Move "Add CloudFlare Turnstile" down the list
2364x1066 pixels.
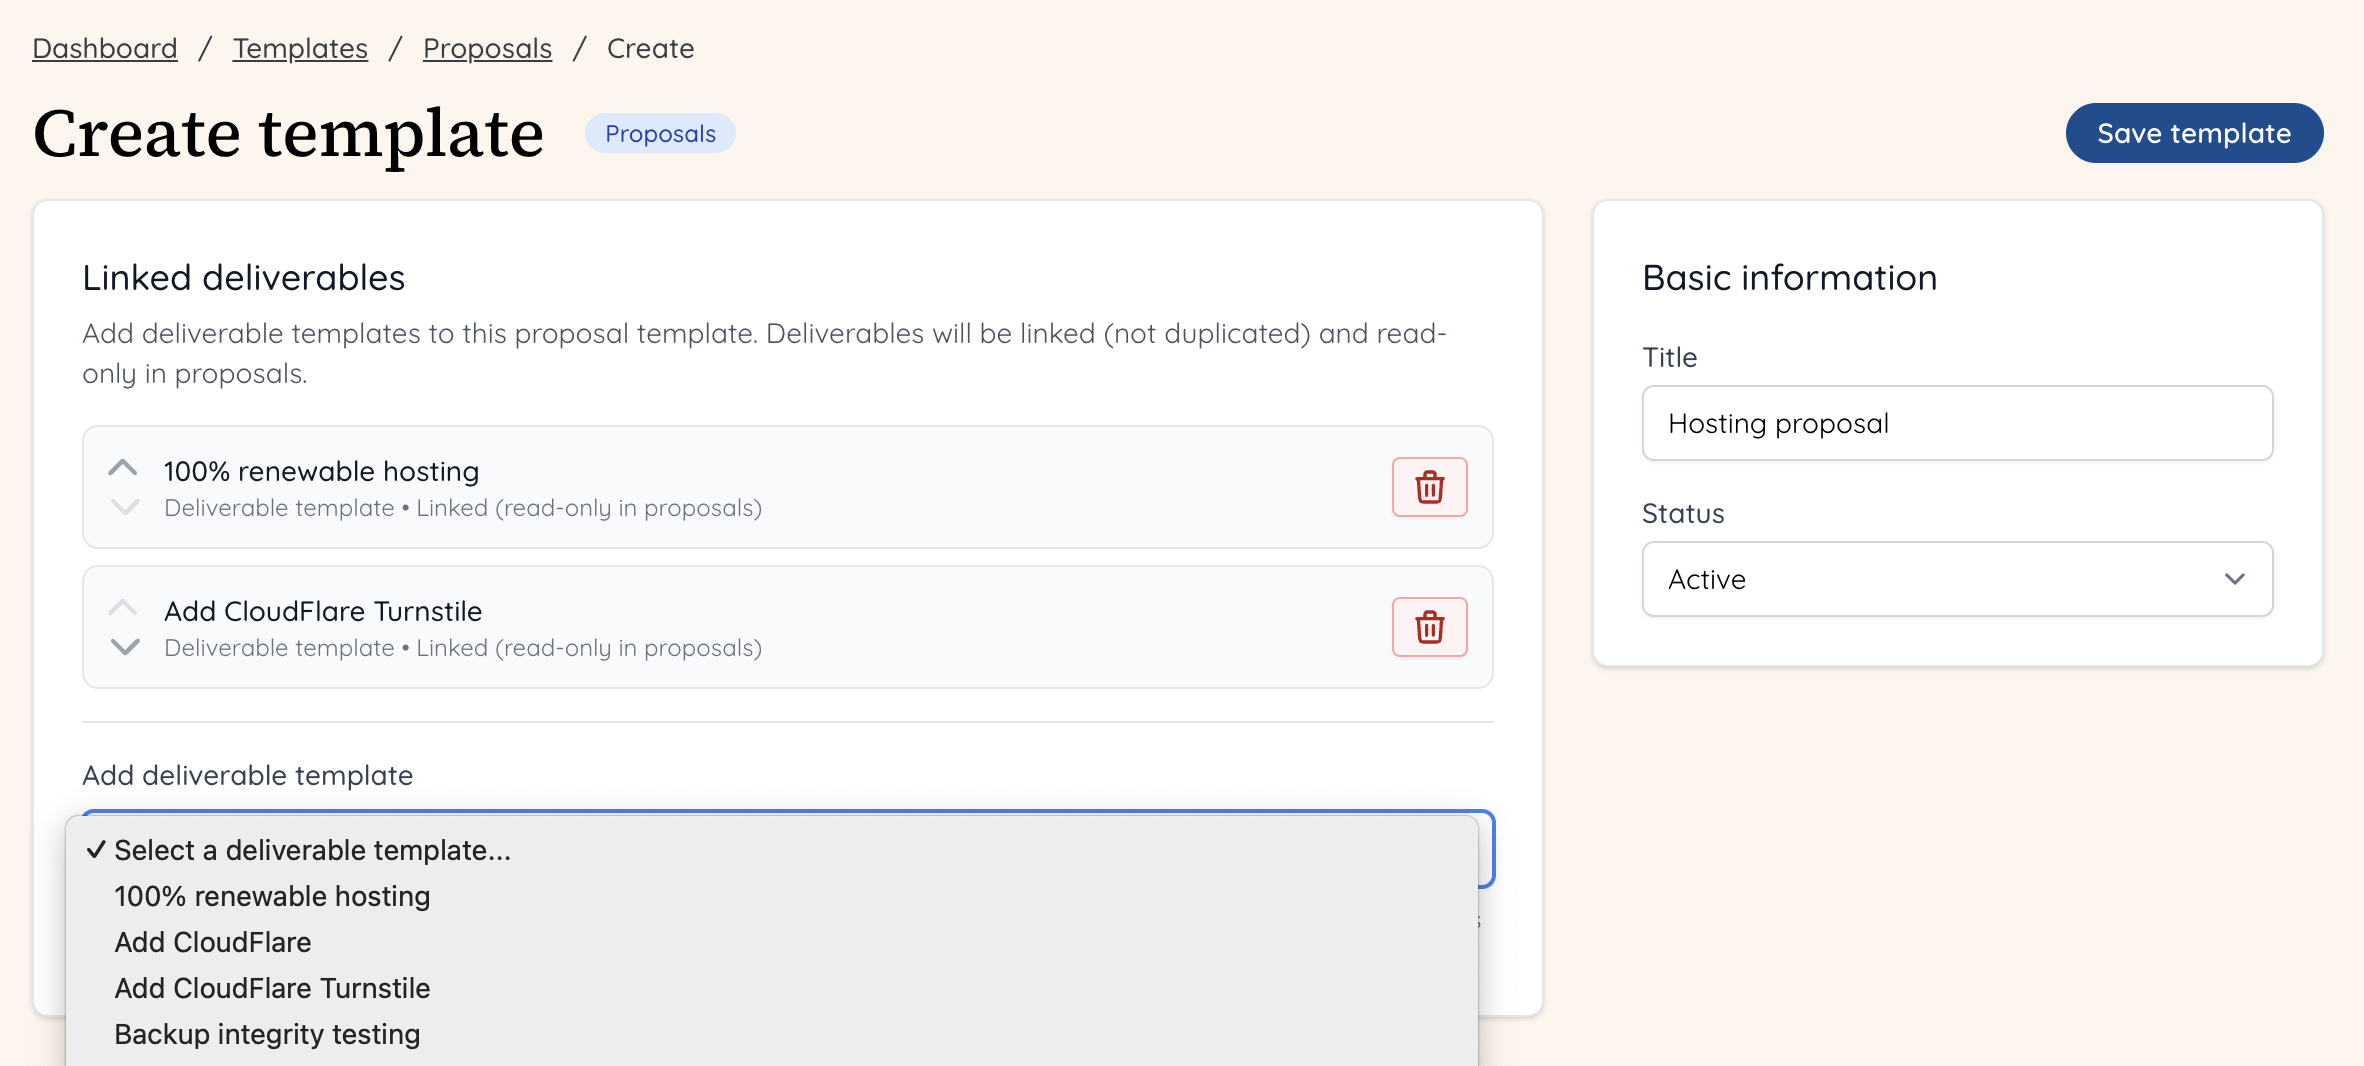point(123,647)
